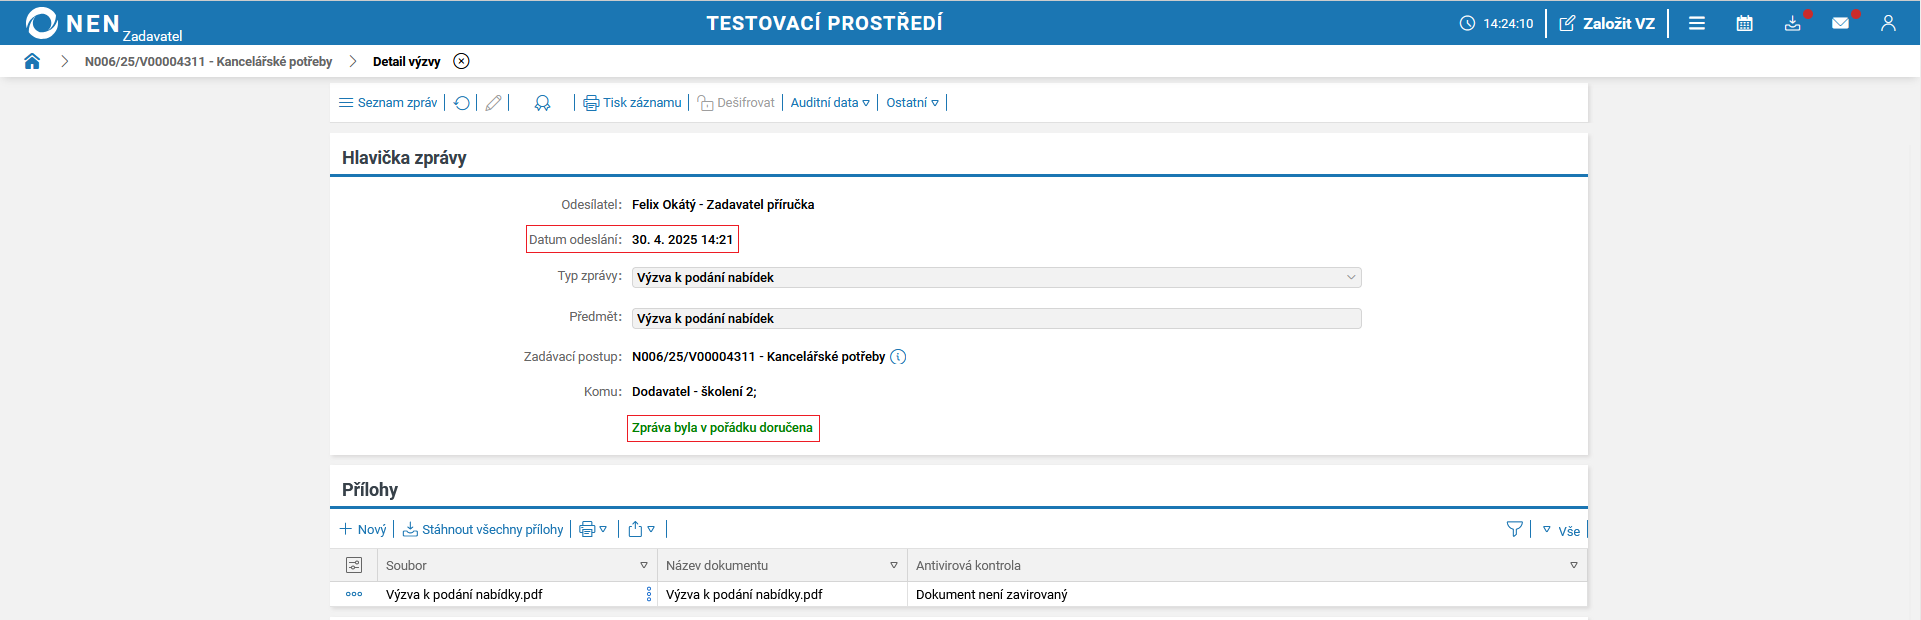This screenshot has width=1921, height=620.
Task: Close the Detail výzvy breadcrumb tab
Action: coord(461,61)
